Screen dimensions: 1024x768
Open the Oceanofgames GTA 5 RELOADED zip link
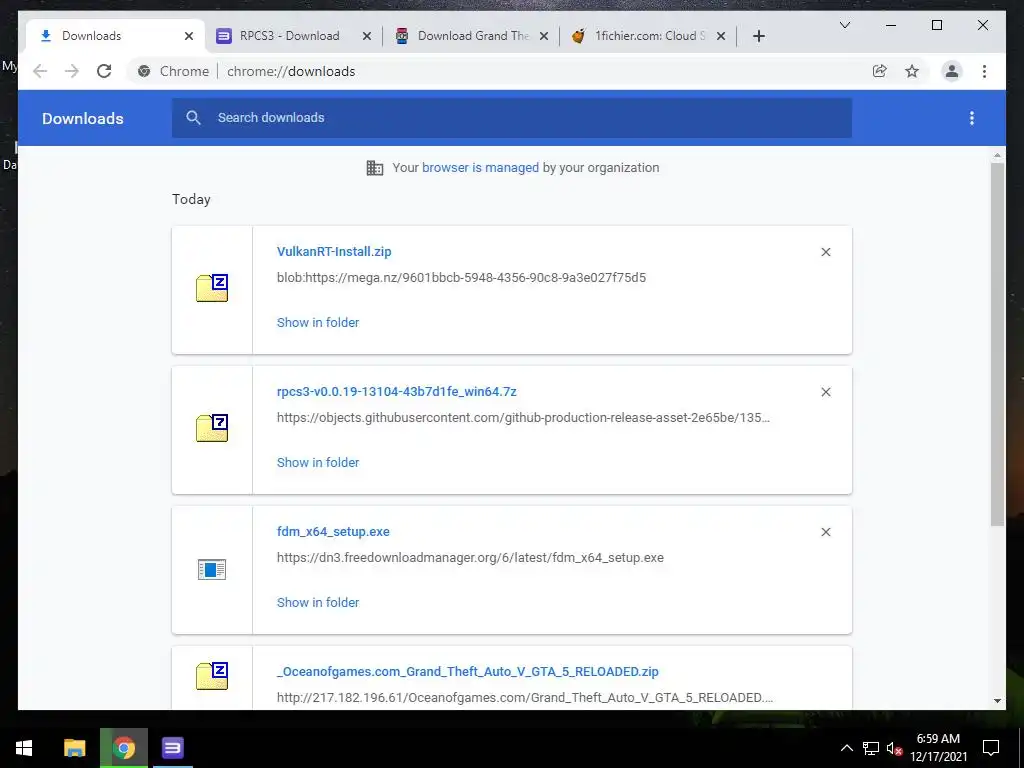click(468, 672)
